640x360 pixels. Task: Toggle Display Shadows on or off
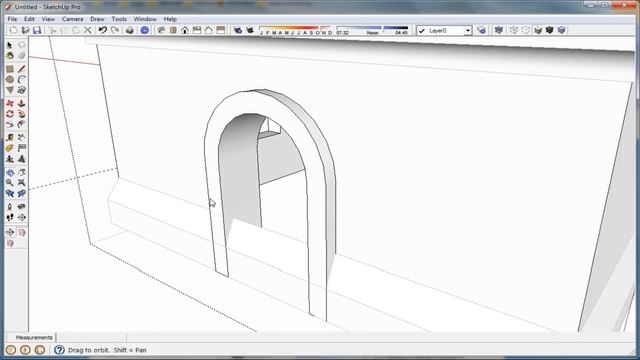pyautogui.click(x=250, y=30)
